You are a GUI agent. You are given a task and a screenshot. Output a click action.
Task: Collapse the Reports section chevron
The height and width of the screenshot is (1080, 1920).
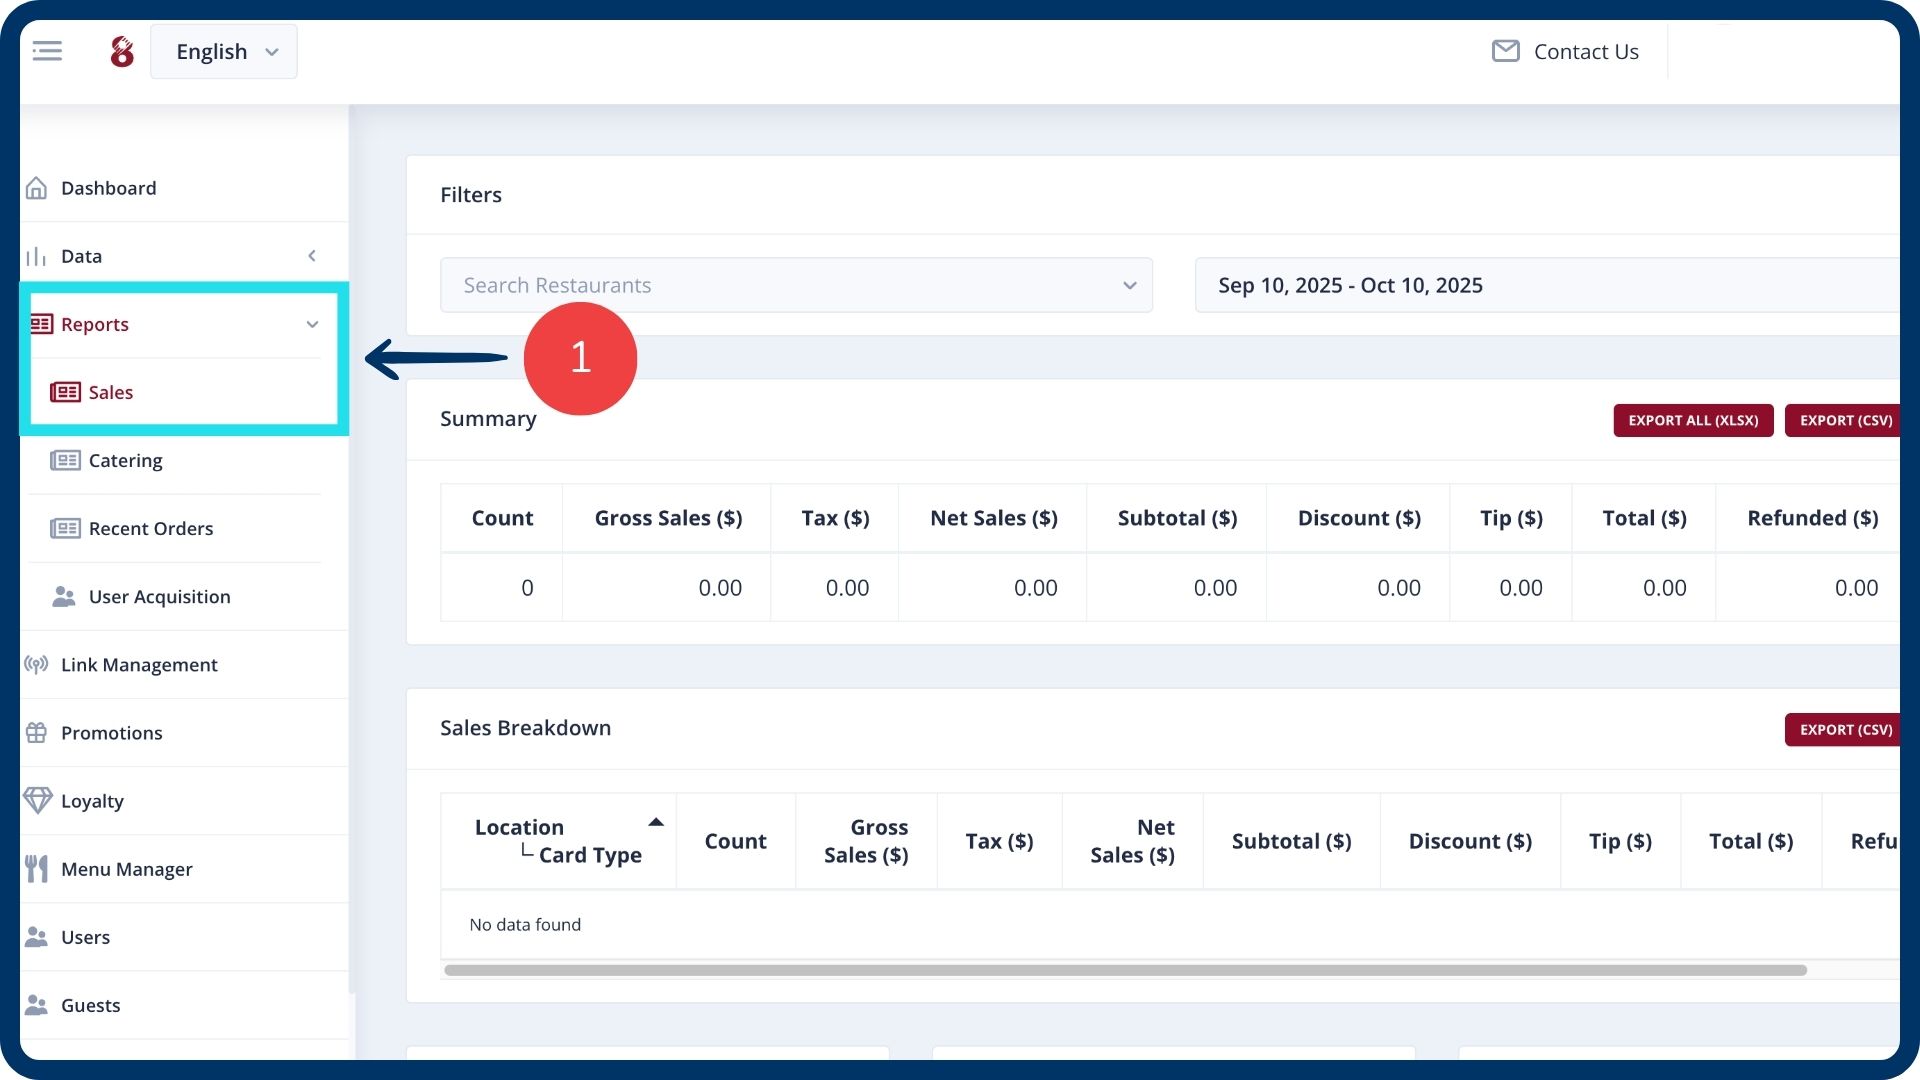(x=312, y=324)
